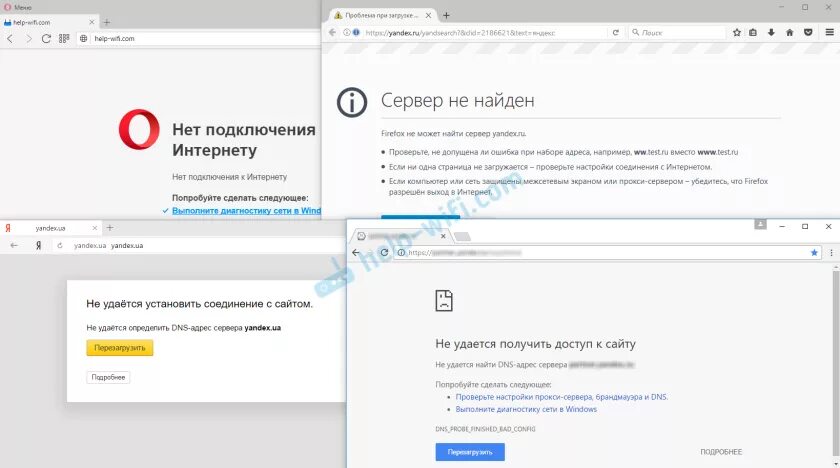Open Chrome three-dot menu

click(831, 253)
